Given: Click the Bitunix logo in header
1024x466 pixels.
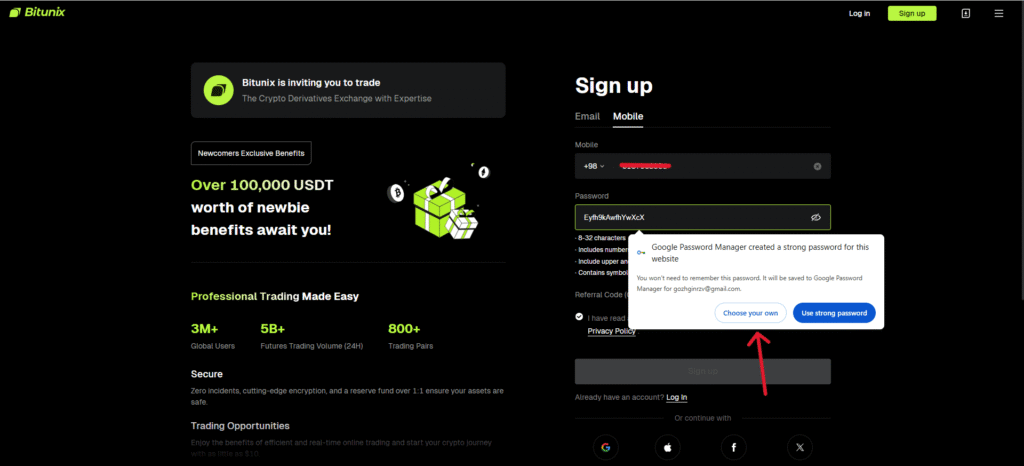Looking at the screenshot, I should pyautogui.click(x=37, y=13).
